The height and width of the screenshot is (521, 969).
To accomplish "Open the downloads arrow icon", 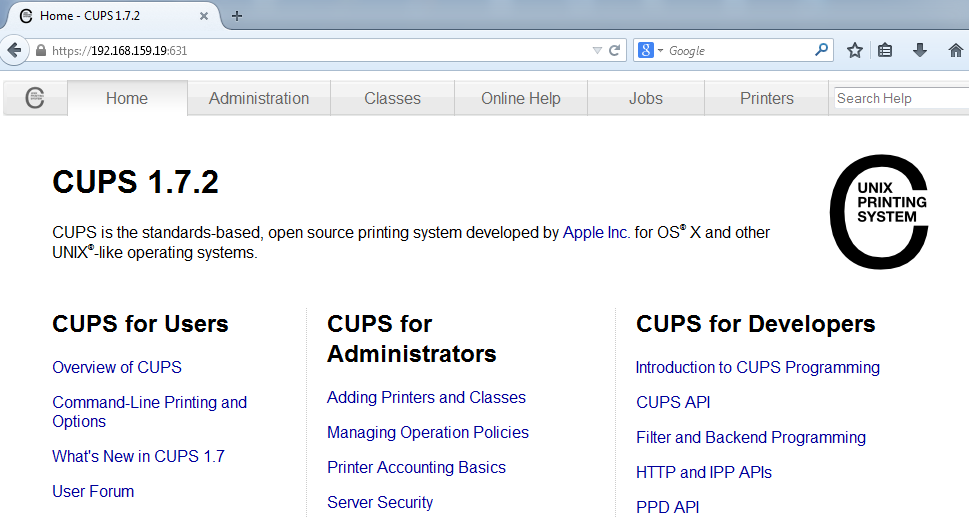I will click(920, 50).
